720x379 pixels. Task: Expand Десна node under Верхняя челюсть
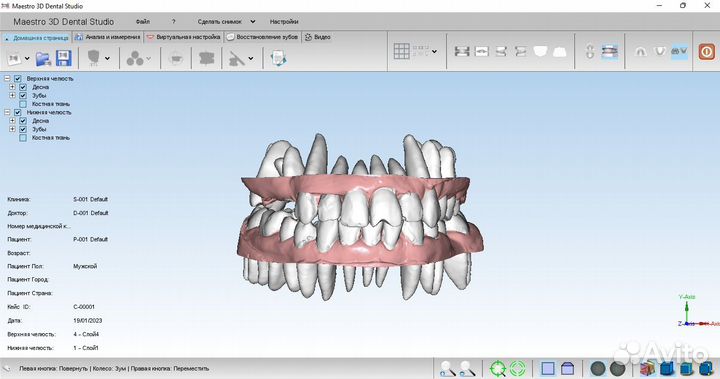(12, 87)
